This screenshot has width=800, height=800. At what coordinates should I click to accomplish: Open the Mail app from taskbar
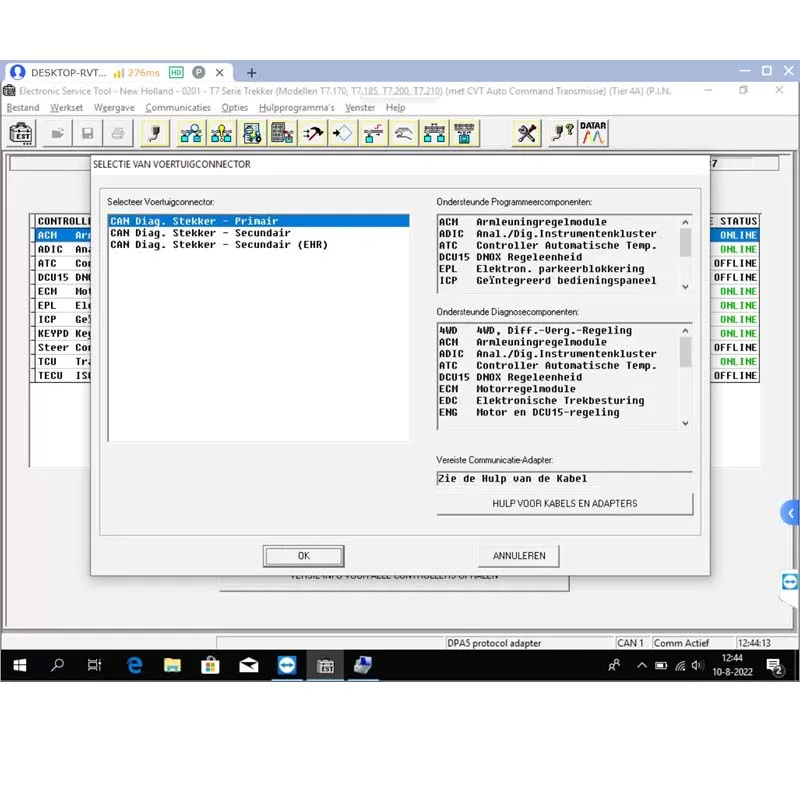[248, 665]
